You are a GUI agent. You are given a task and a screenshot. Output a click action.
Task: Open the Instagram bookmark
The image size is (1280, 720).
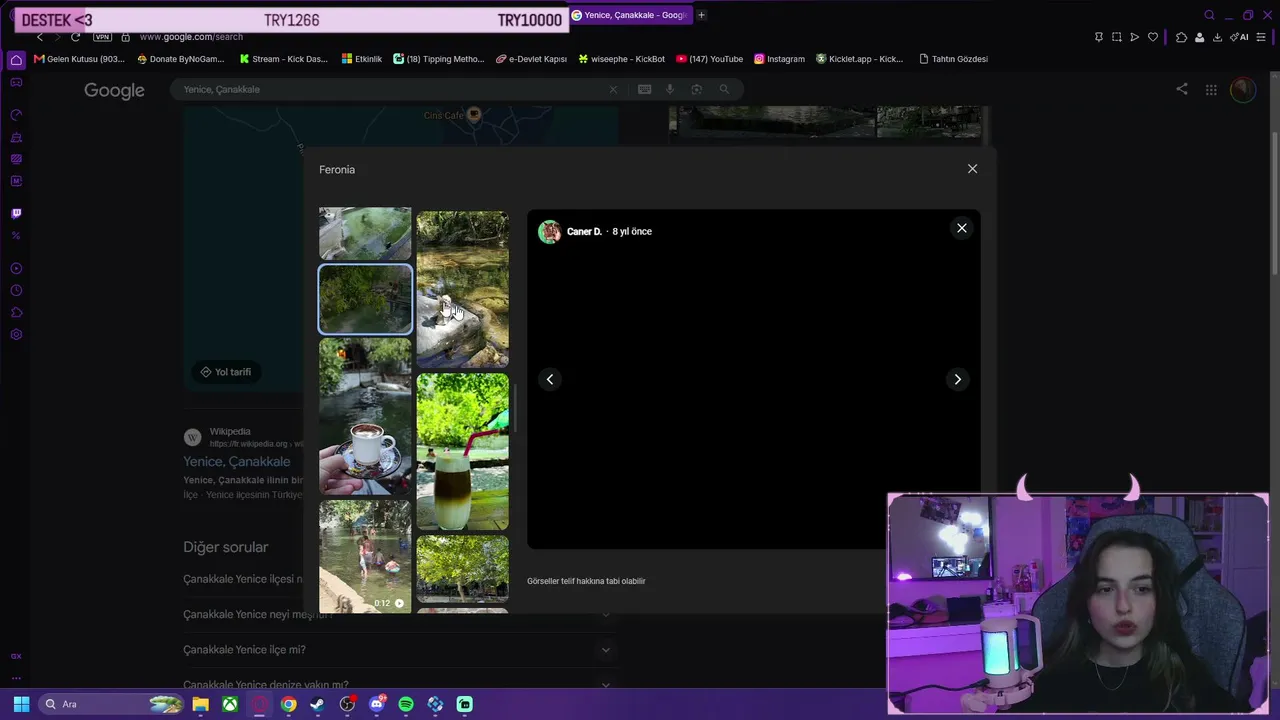(x=779, y=59)
